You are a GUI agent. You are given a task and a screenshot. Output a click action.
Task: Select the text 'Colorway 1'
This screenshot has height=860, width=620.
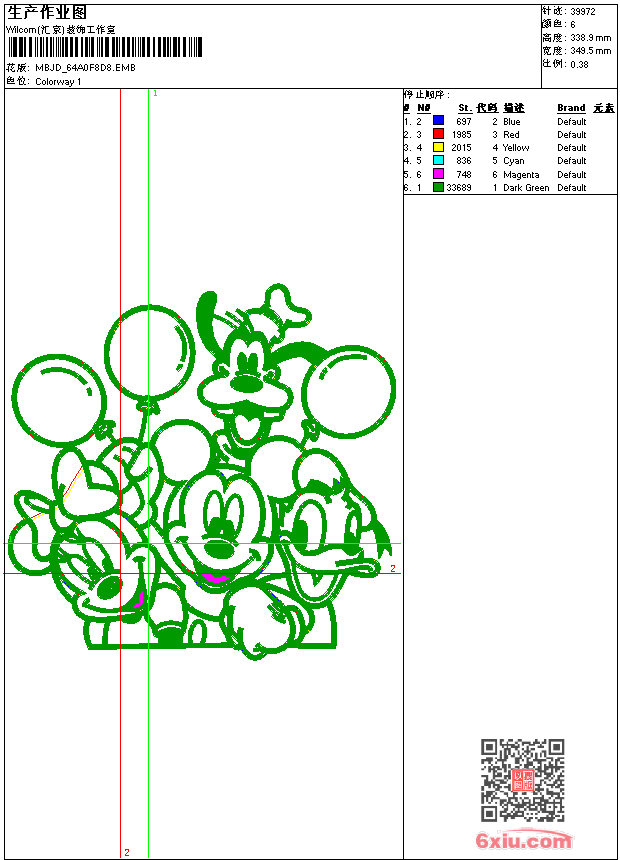pyautogui.click(x=58, y=82)
